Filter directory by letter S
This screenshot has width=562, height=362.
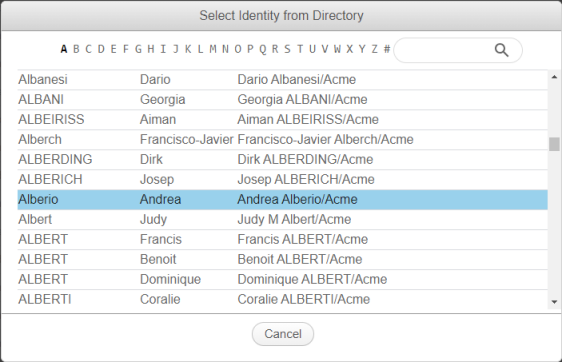point(287,49)
